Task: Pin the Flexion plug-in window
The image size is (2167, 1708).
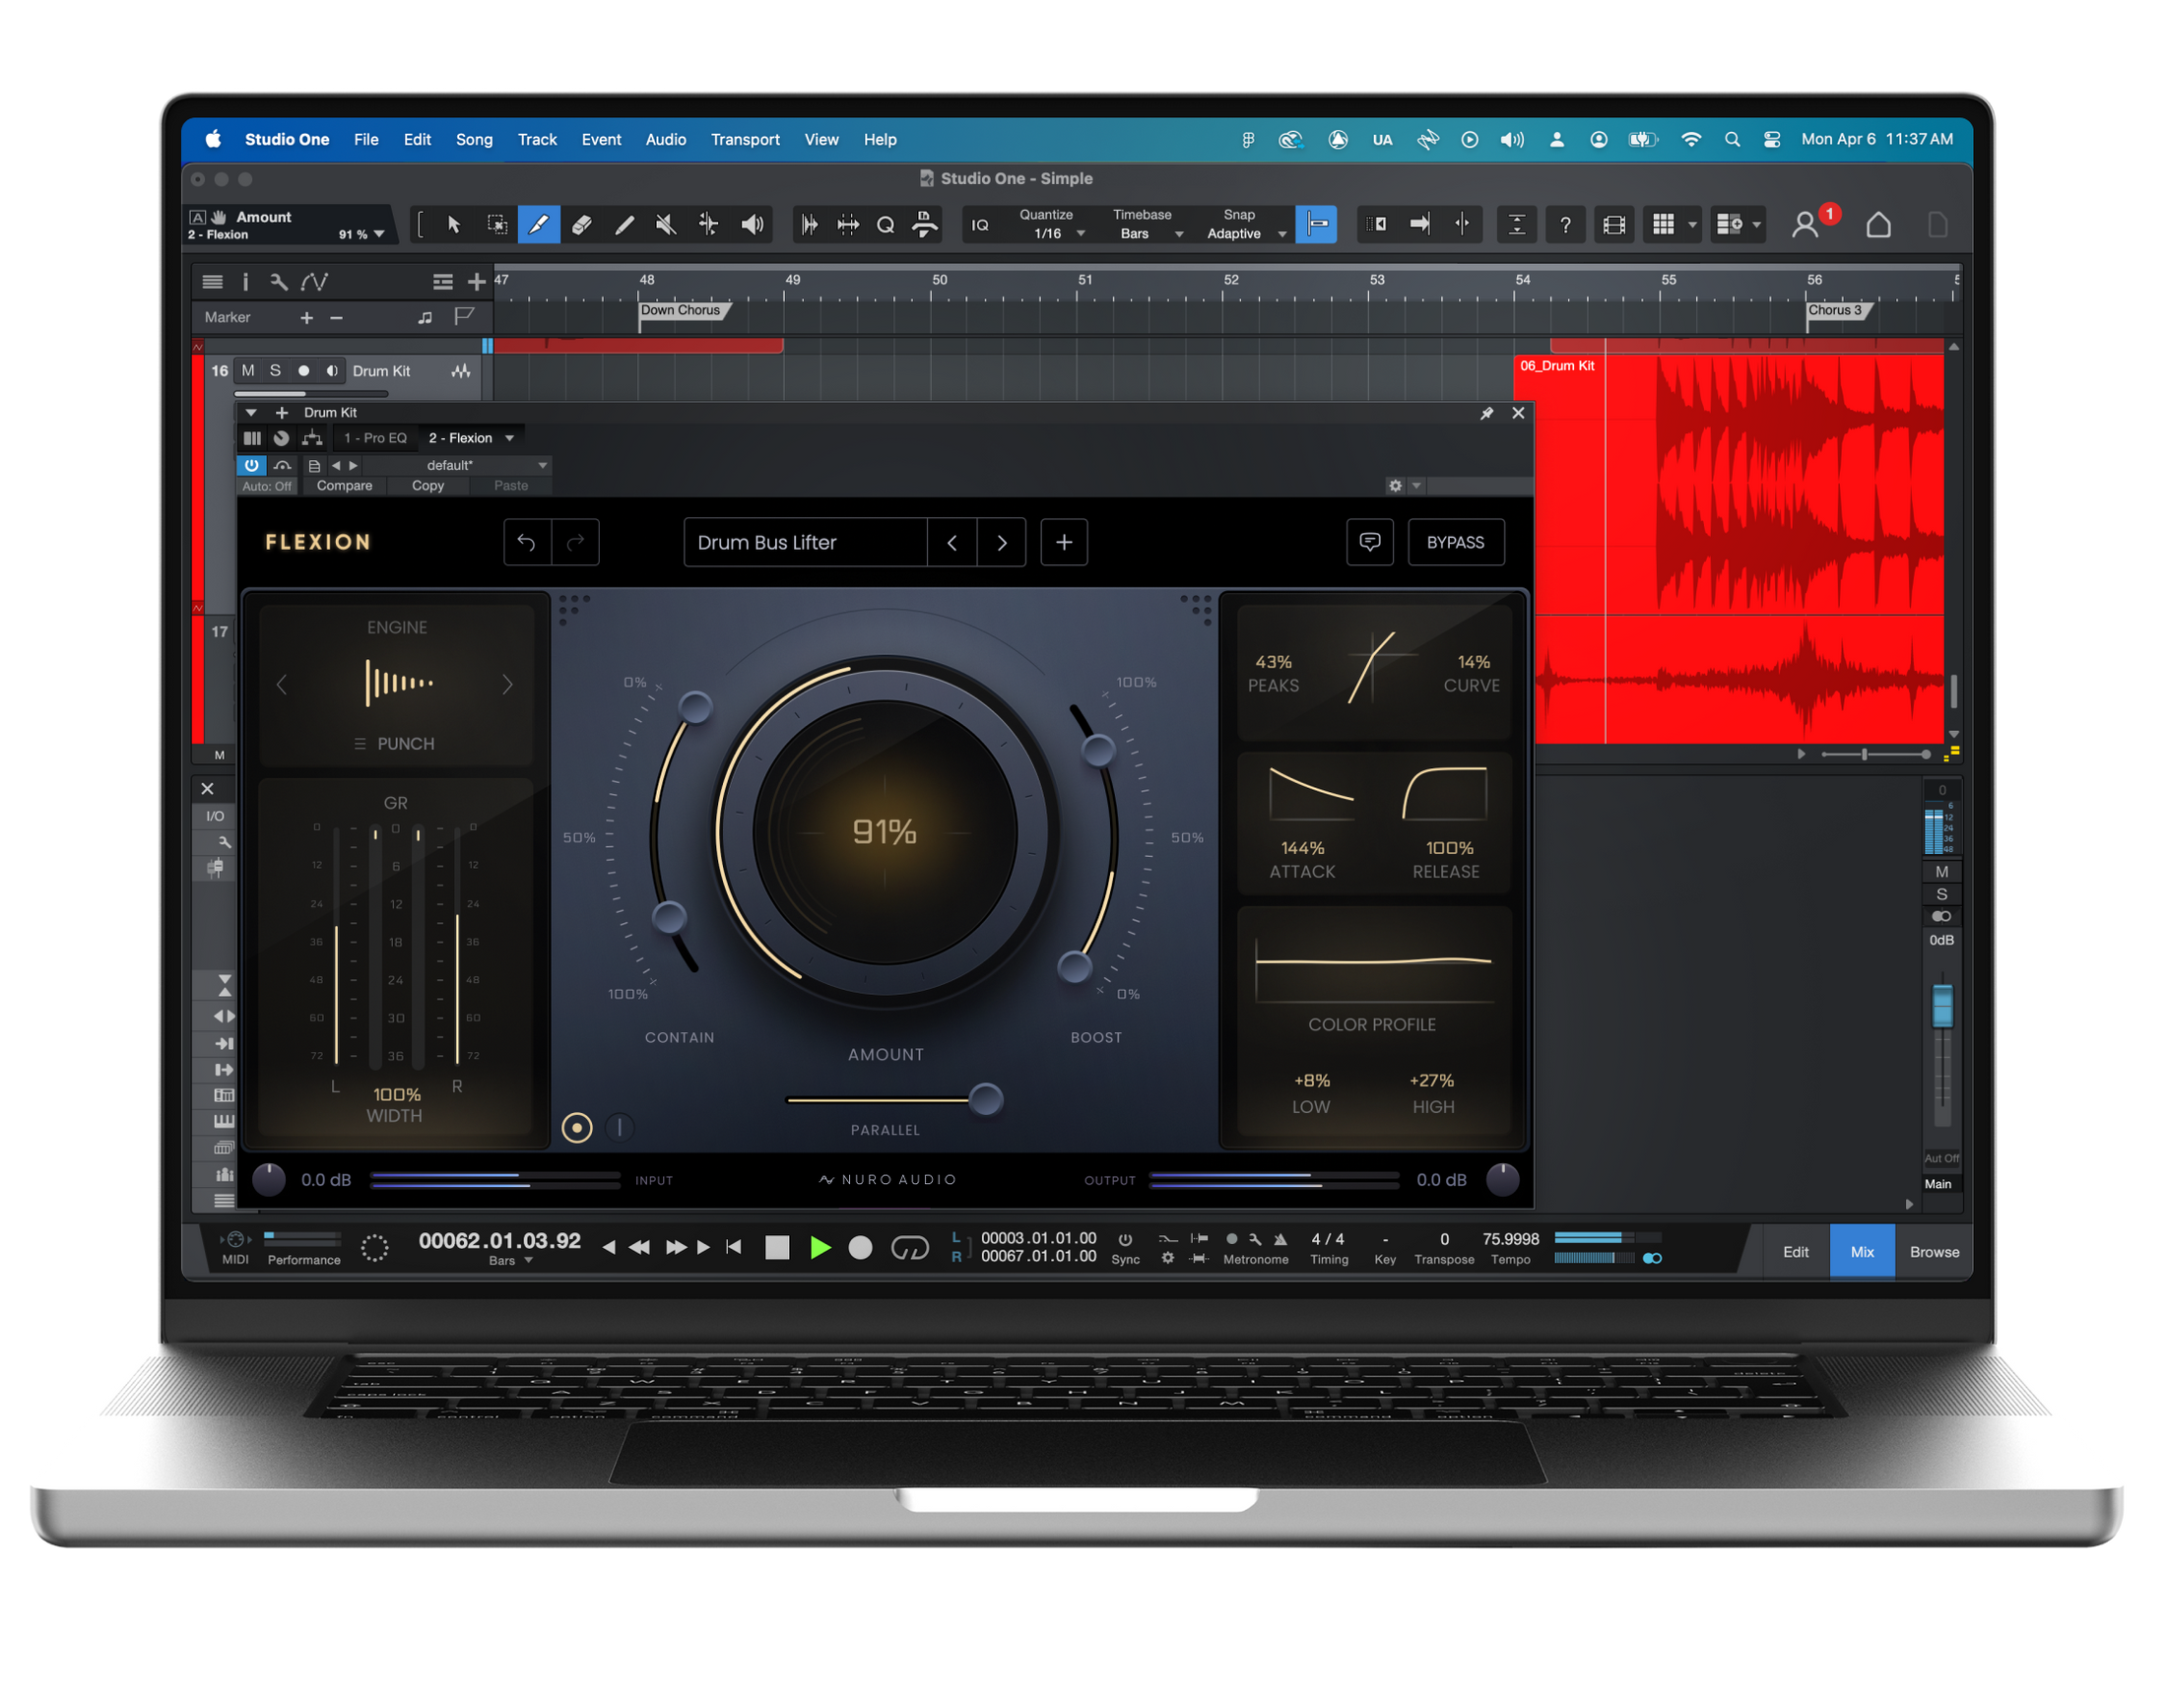Action: tap(1486, 413)
